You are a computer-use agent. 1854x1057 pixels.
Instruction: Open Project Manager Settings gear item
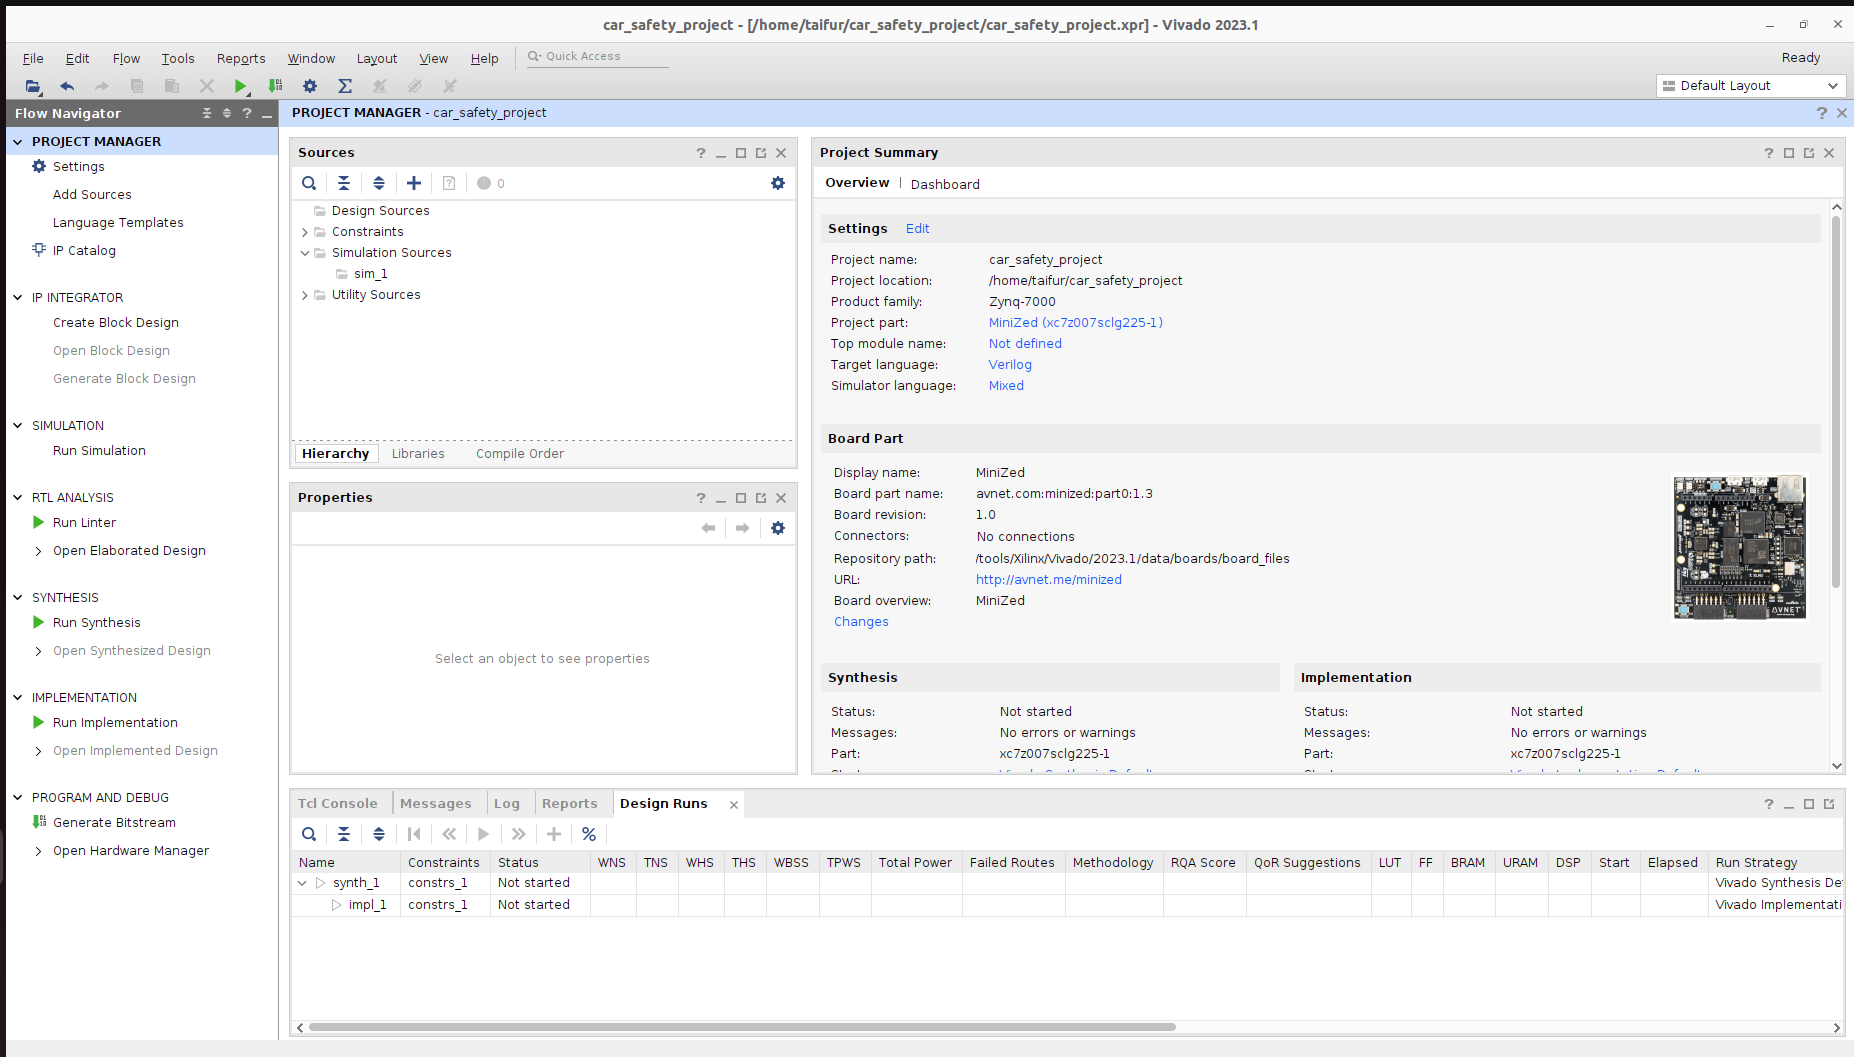[68, 167]
